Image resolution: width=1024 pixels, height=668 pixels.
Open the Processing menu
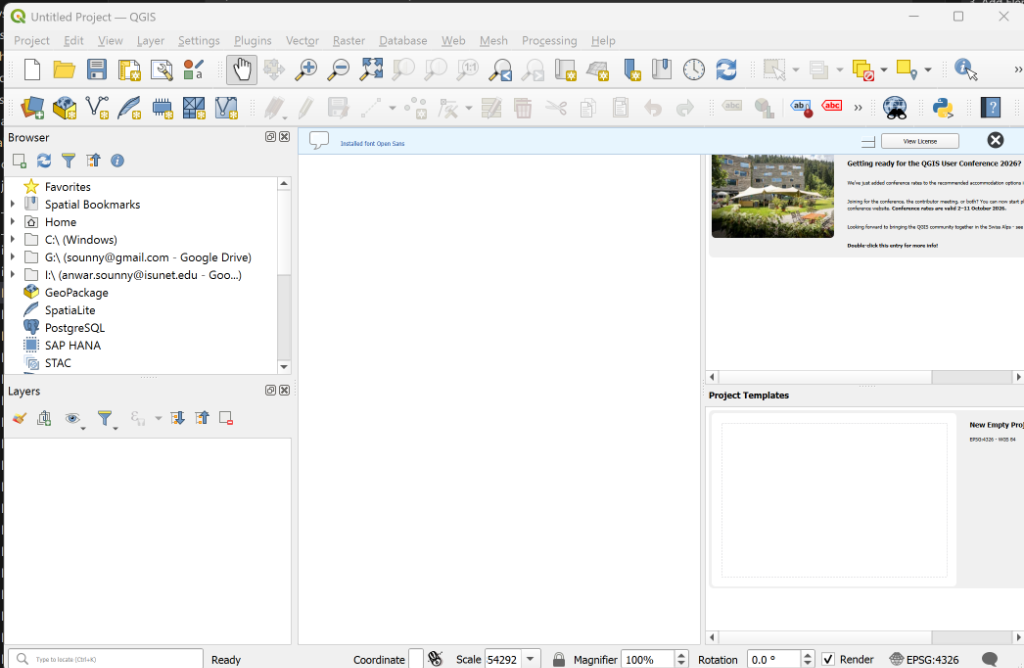549,41
